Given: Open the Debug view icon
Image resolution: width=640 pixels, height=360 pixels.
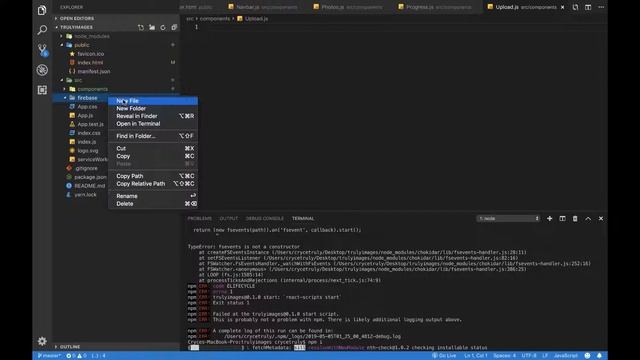Looking at the screenshot, I should tap(42, 70).
